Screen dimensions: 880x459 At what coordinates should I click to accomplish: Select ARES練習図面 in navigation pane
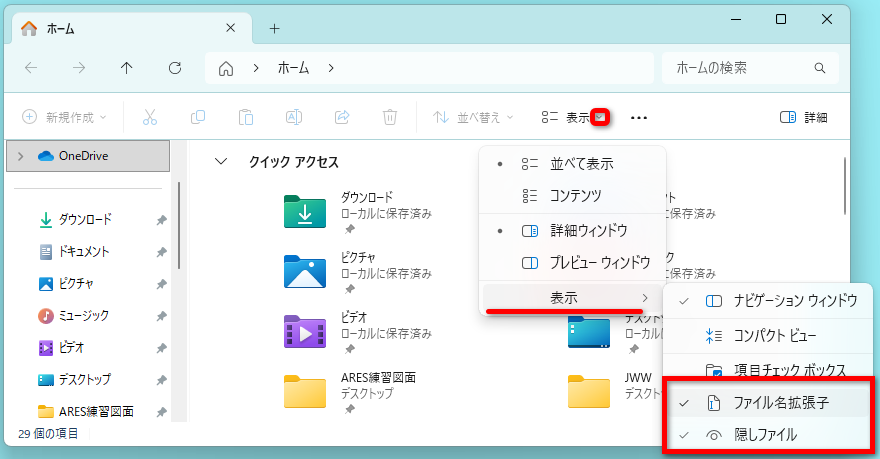click(x=96, y=411)
